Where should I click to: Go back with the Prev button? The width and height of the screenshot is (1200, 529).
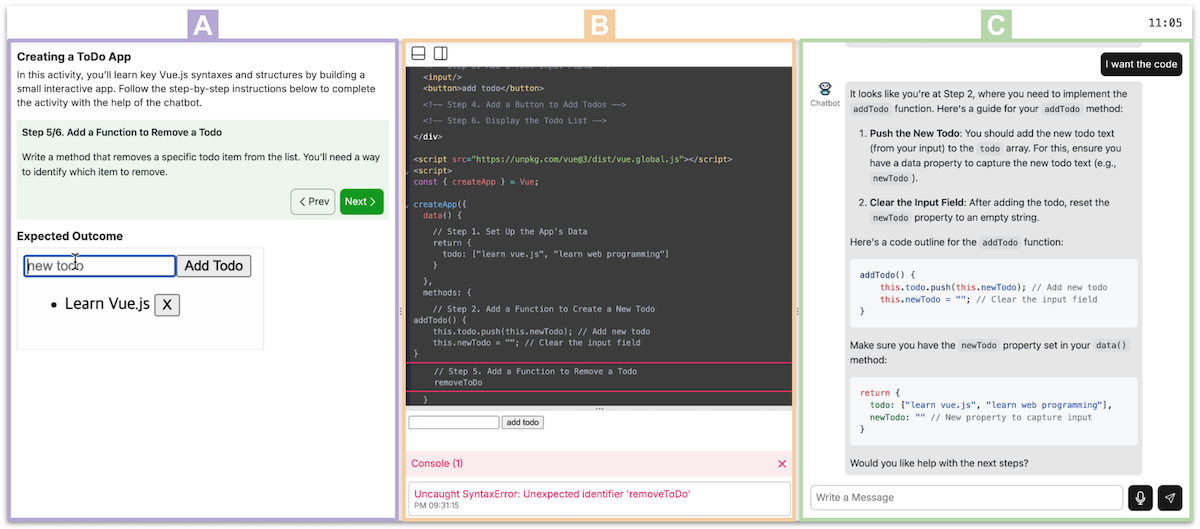click(313, 201)
